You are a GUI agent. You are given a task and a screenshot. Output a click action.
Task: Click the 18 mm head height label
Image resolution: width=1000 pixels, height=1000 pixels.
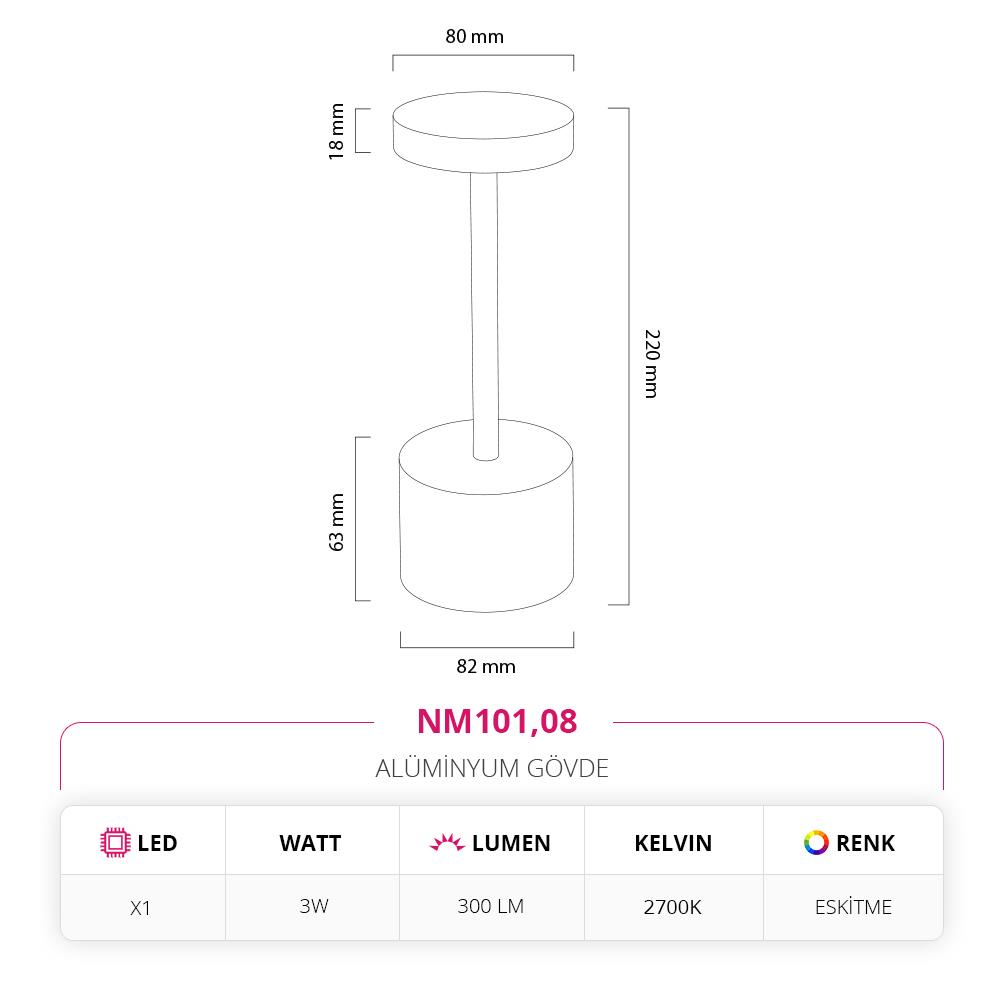pyautogui.click(x=336, y=130)
